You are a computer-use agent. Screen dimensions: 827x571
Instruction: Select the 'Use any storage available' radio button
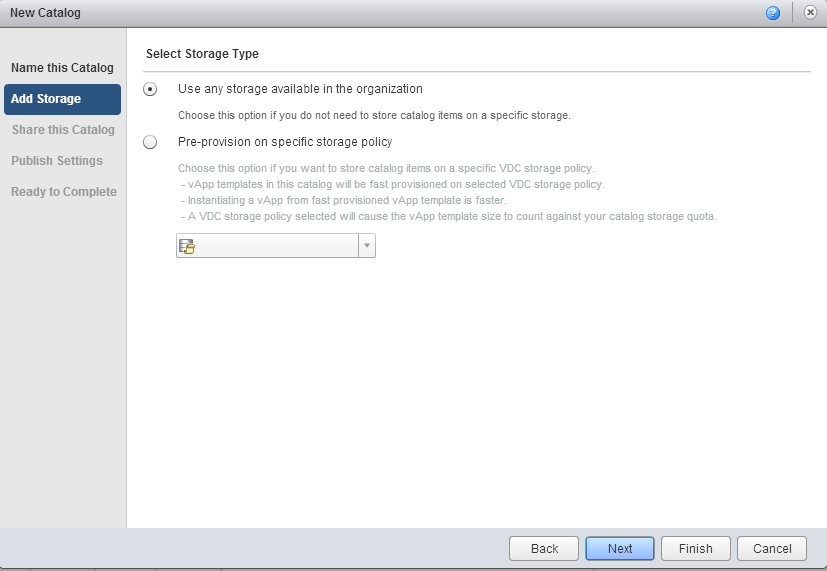click(x=150, y=89)
